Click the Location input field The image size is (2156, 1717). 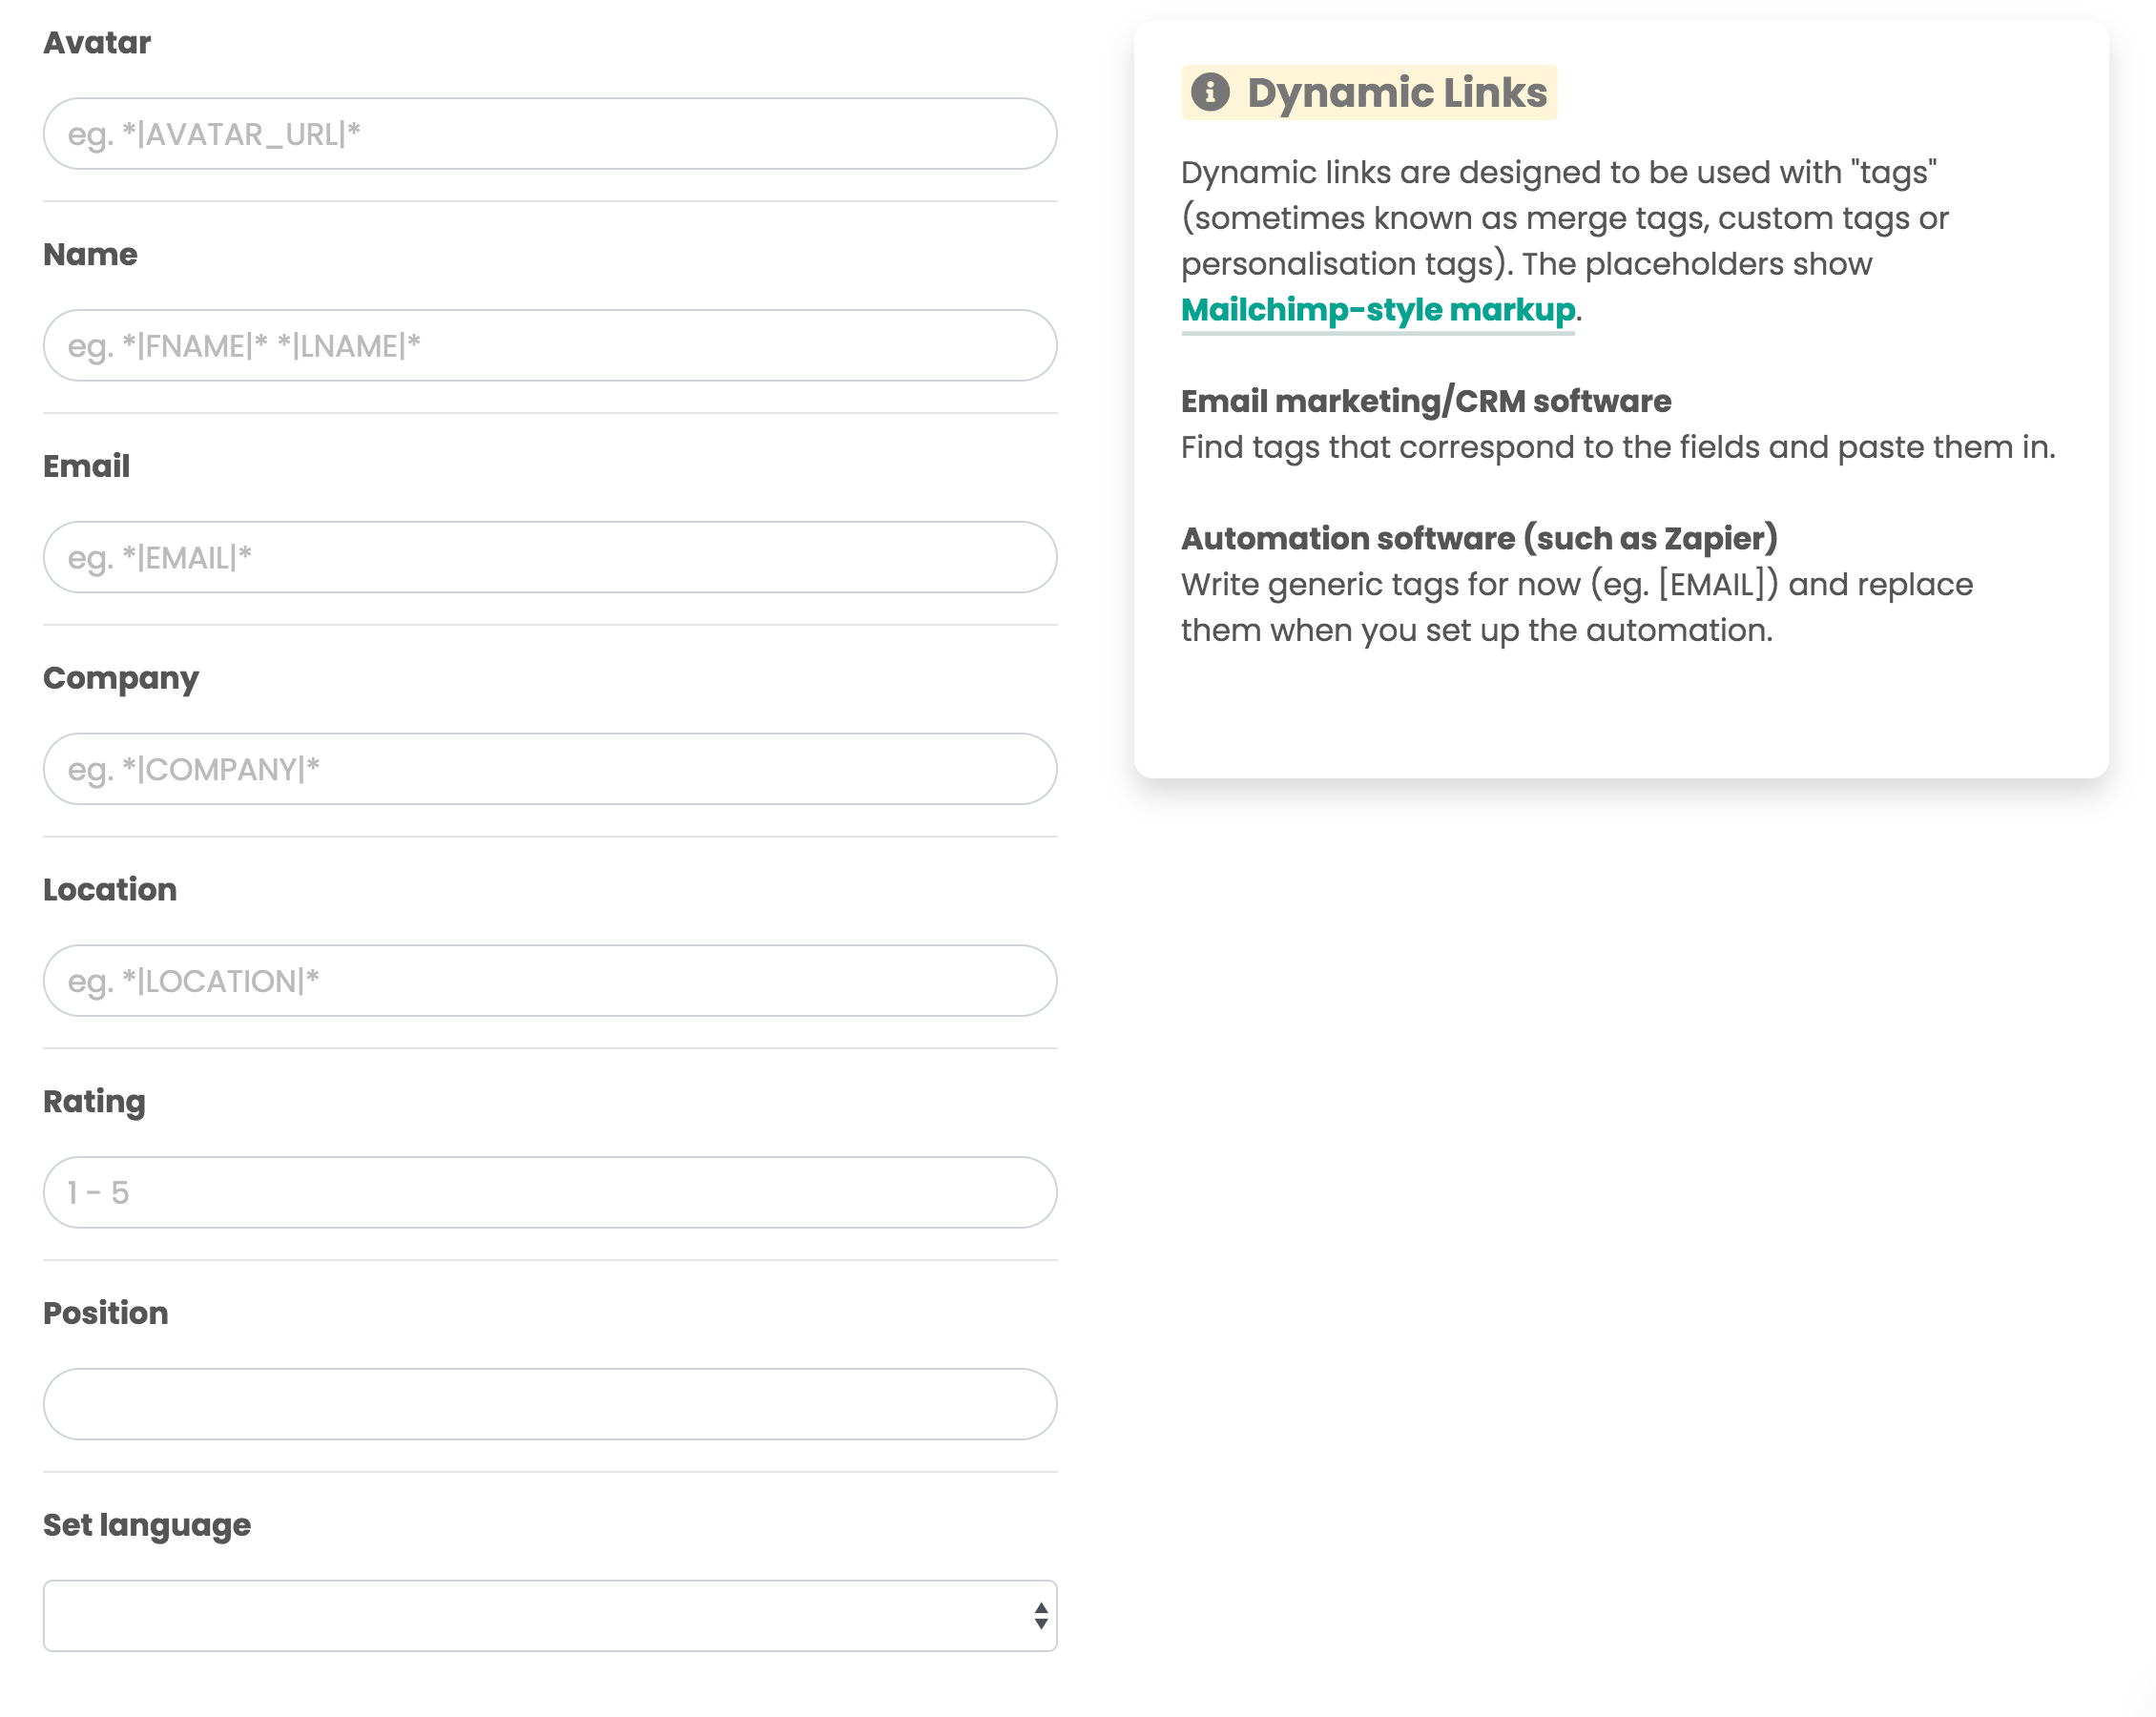pyautogui.click(x=550, y=981)
